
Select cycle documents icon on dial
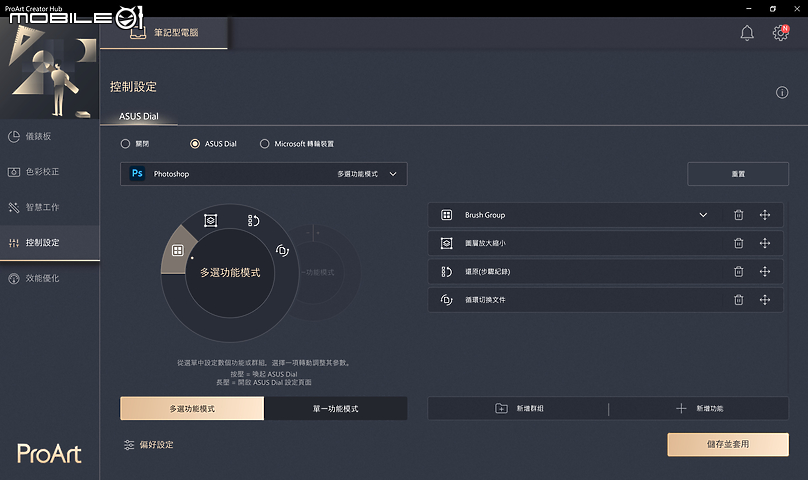282,251
